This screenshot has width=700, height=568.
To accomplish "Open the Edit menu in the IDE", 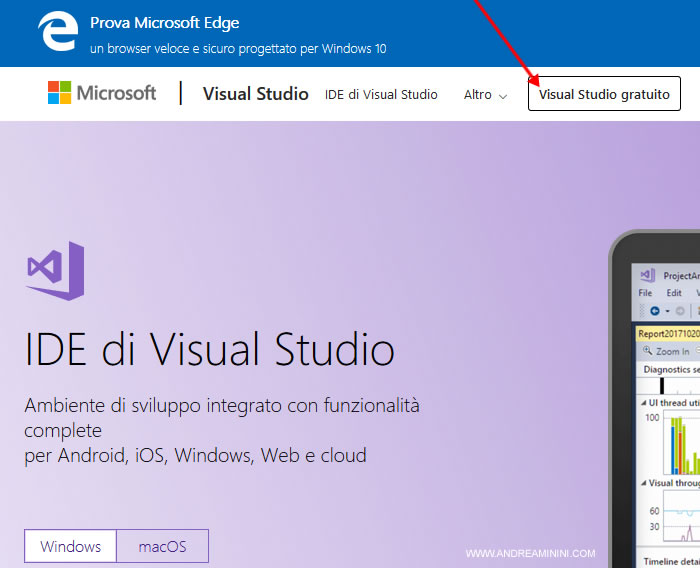I will point(674,293).
